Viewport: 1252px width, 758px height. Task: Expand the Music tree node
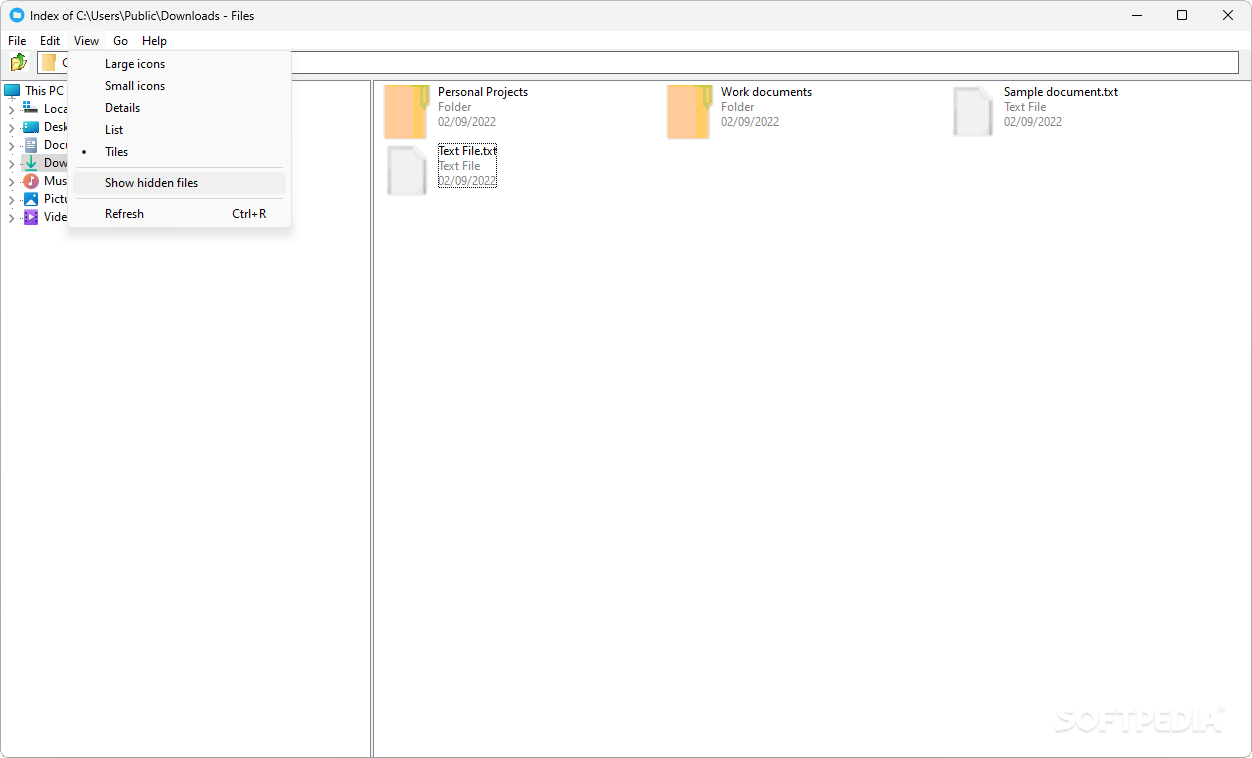click(x=12, y=181)
